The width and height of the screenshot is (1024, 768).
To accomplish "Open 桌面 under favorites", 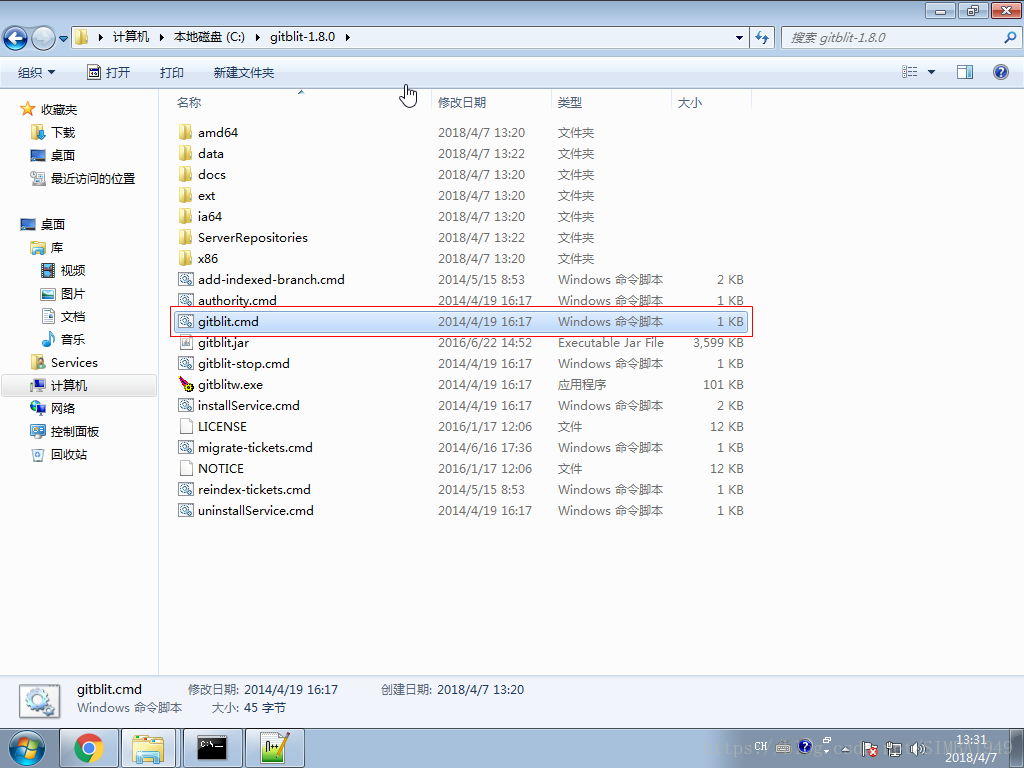I will (53, 155).
